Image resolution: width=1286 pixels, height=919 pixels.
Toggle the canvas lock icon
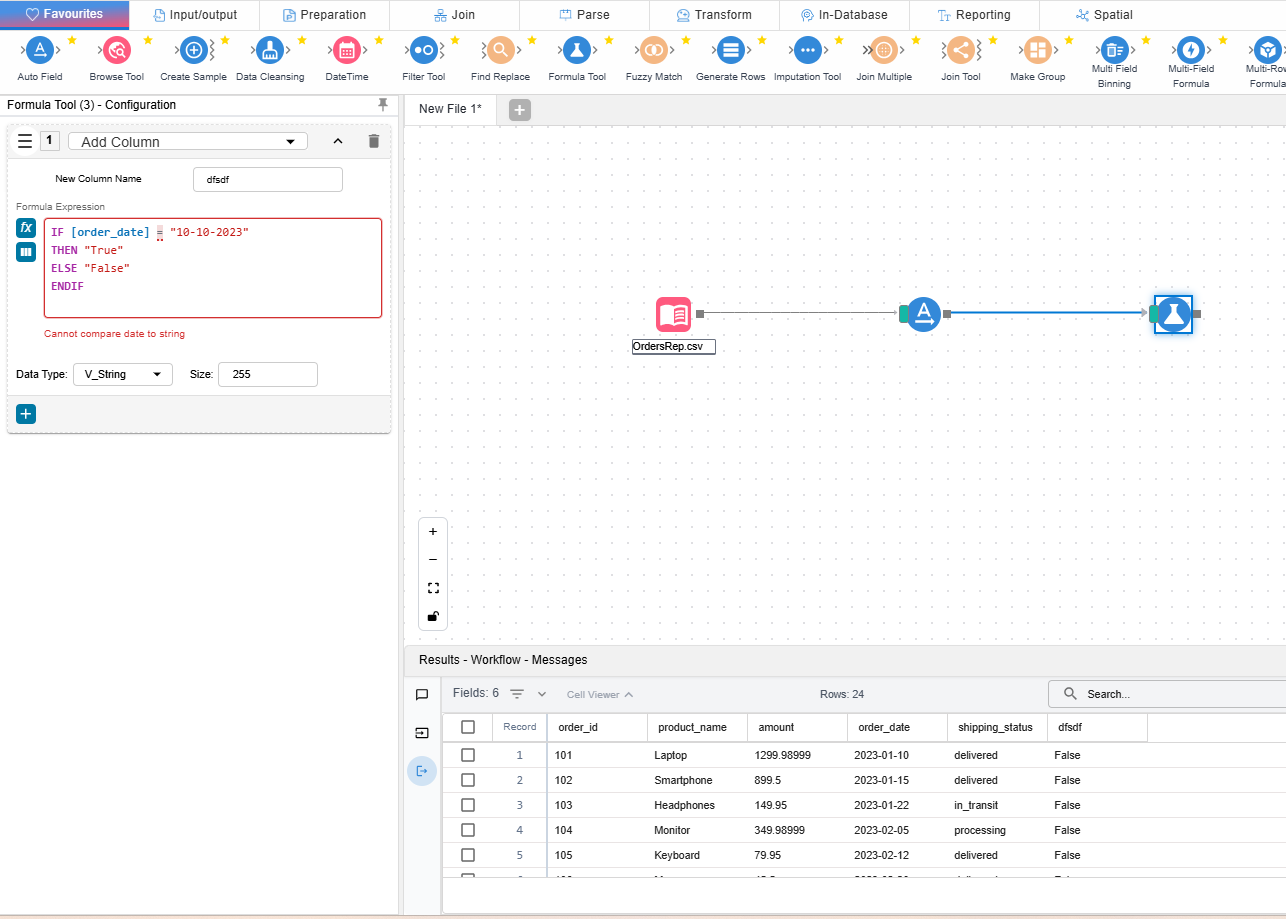tap(433, 616)
